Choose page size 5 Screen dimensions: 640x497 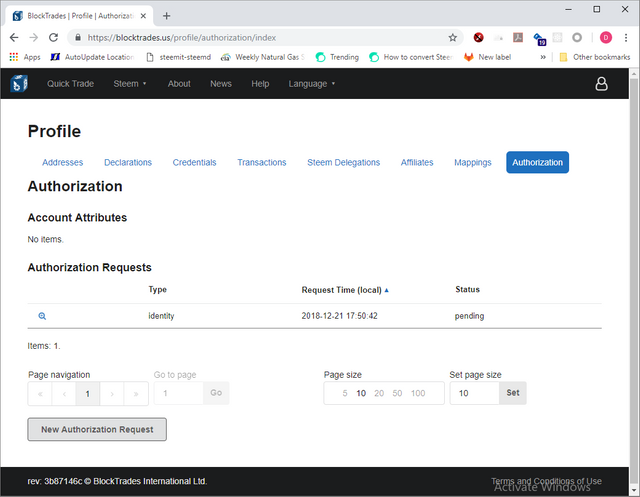coord(345,393)
